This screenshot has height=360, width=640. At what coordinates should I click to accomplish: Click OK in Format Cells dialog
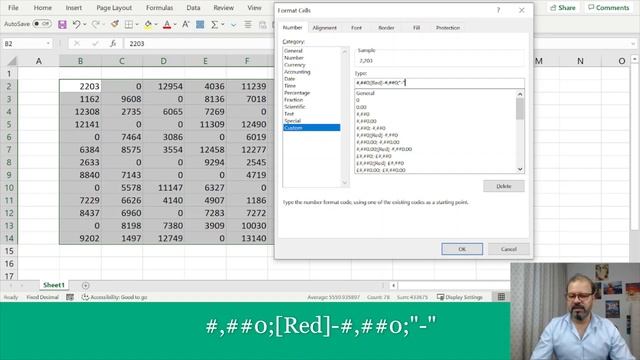(x=462, y=249)
